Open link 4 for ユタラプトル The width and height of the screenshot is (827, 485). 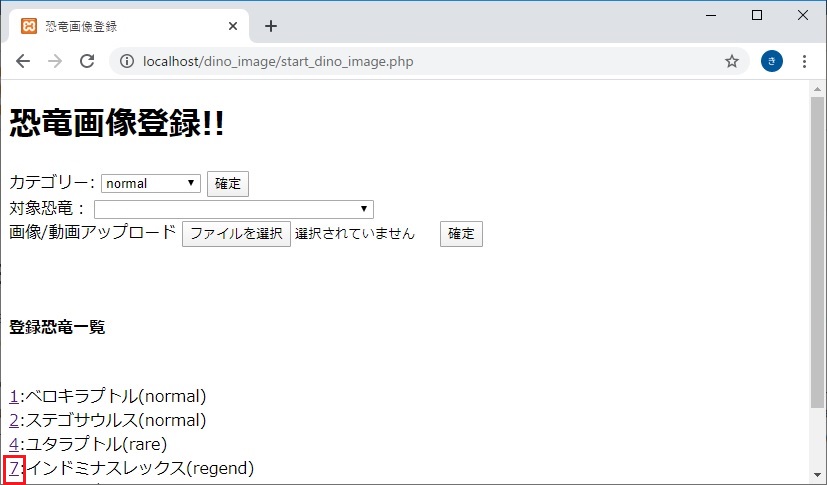click(14, 444)
